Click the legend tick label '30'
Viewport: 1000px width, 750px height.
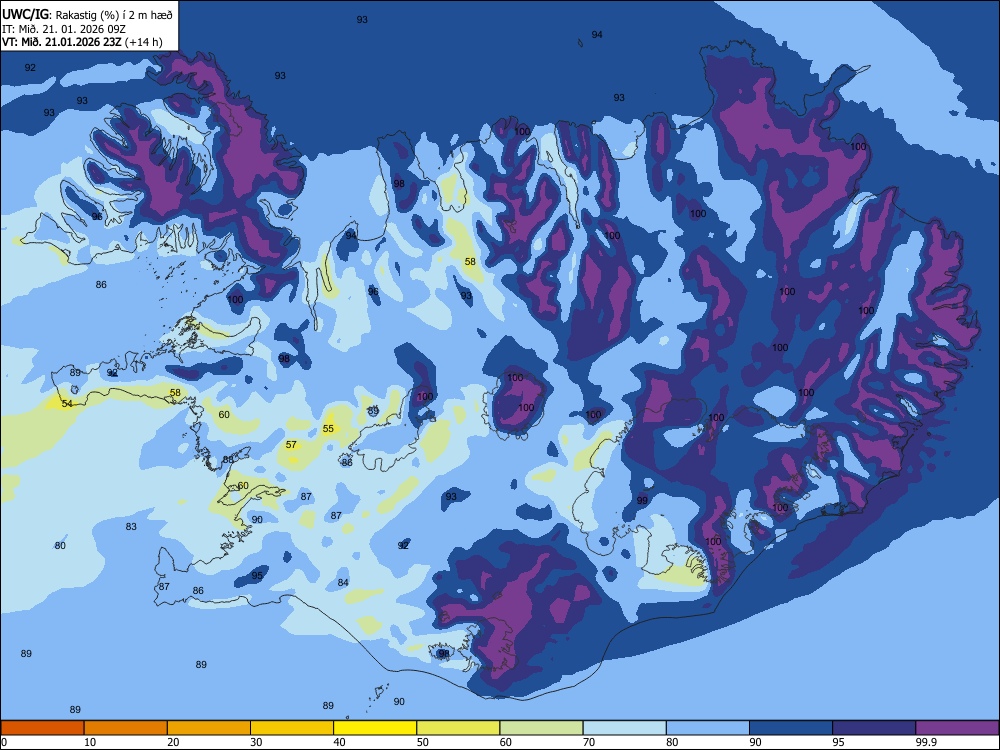tap(256, 742)
